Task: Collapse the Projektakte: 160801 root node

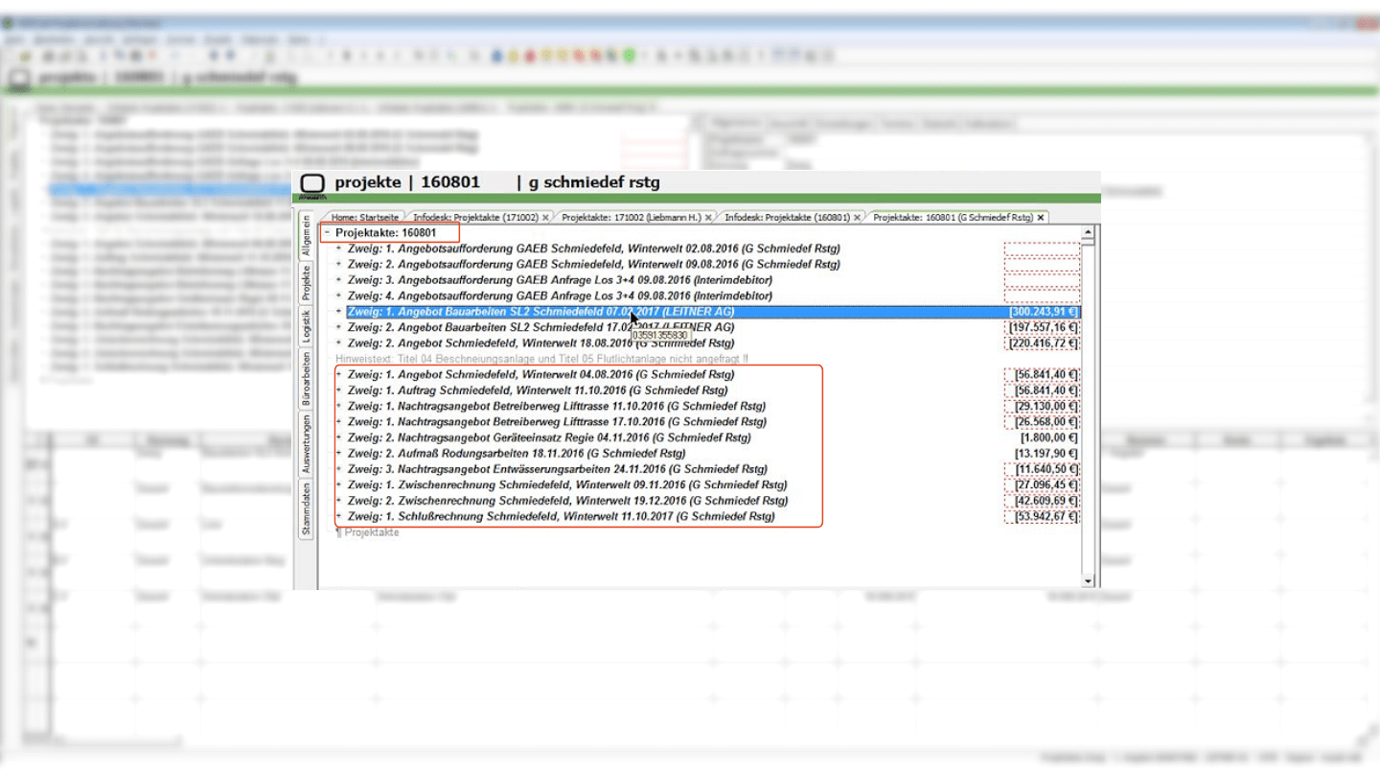Action: click(328, 233)
